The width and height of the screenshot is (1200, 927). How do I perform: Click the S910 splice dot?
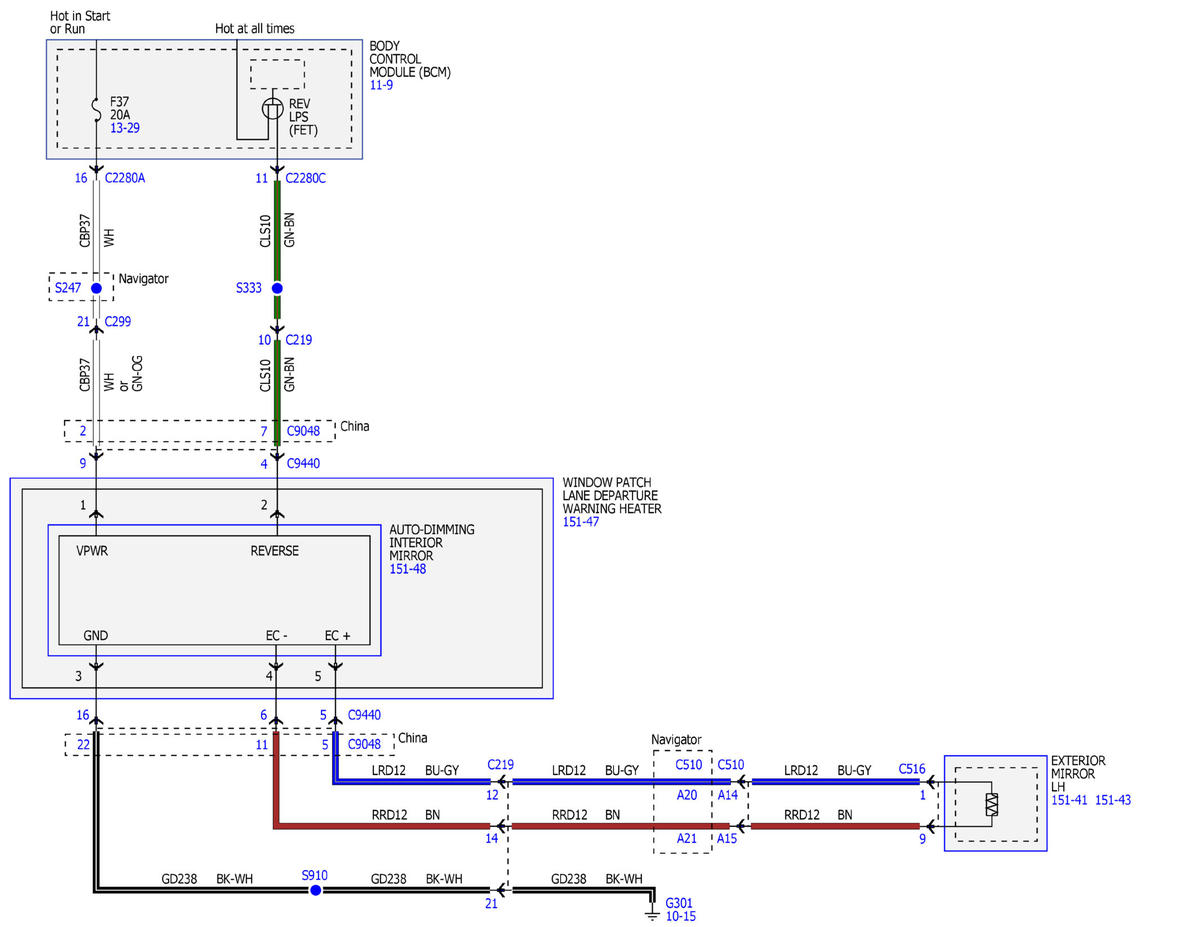click(315, 890)
